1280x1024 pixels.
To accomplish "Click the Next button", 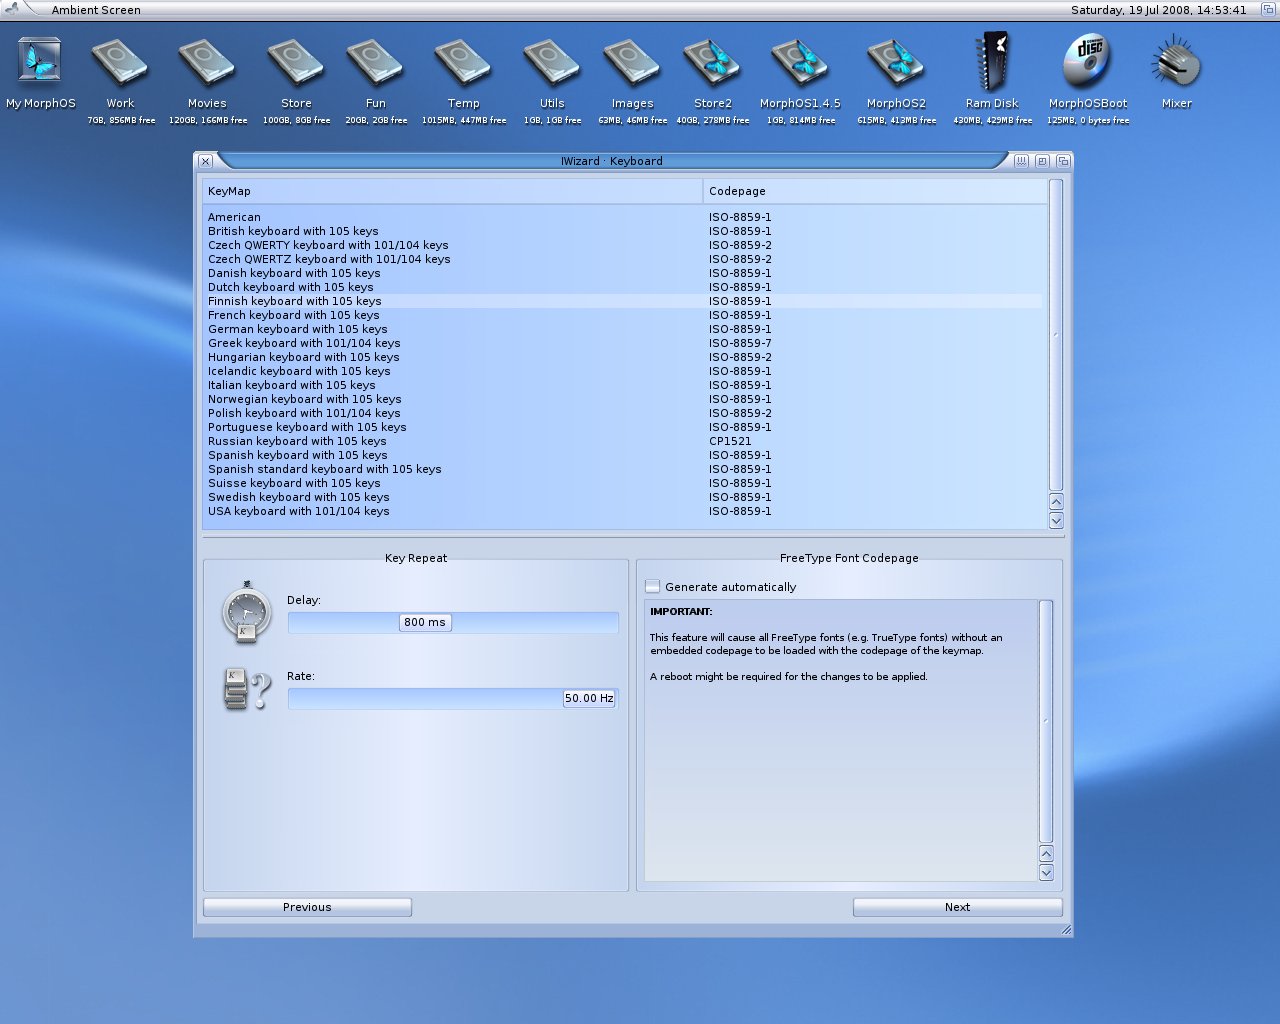I will click(x=957, y=907).
